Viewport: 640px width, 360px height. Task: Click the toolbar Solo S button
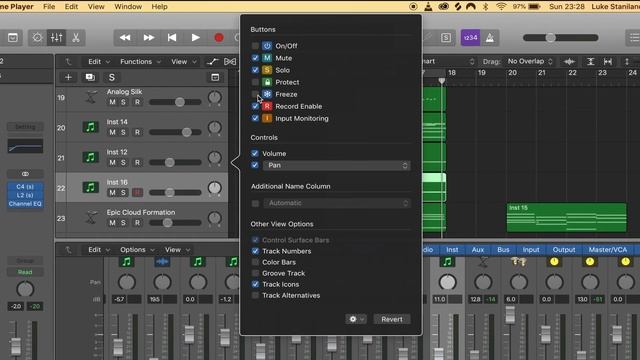coord(446,38)
